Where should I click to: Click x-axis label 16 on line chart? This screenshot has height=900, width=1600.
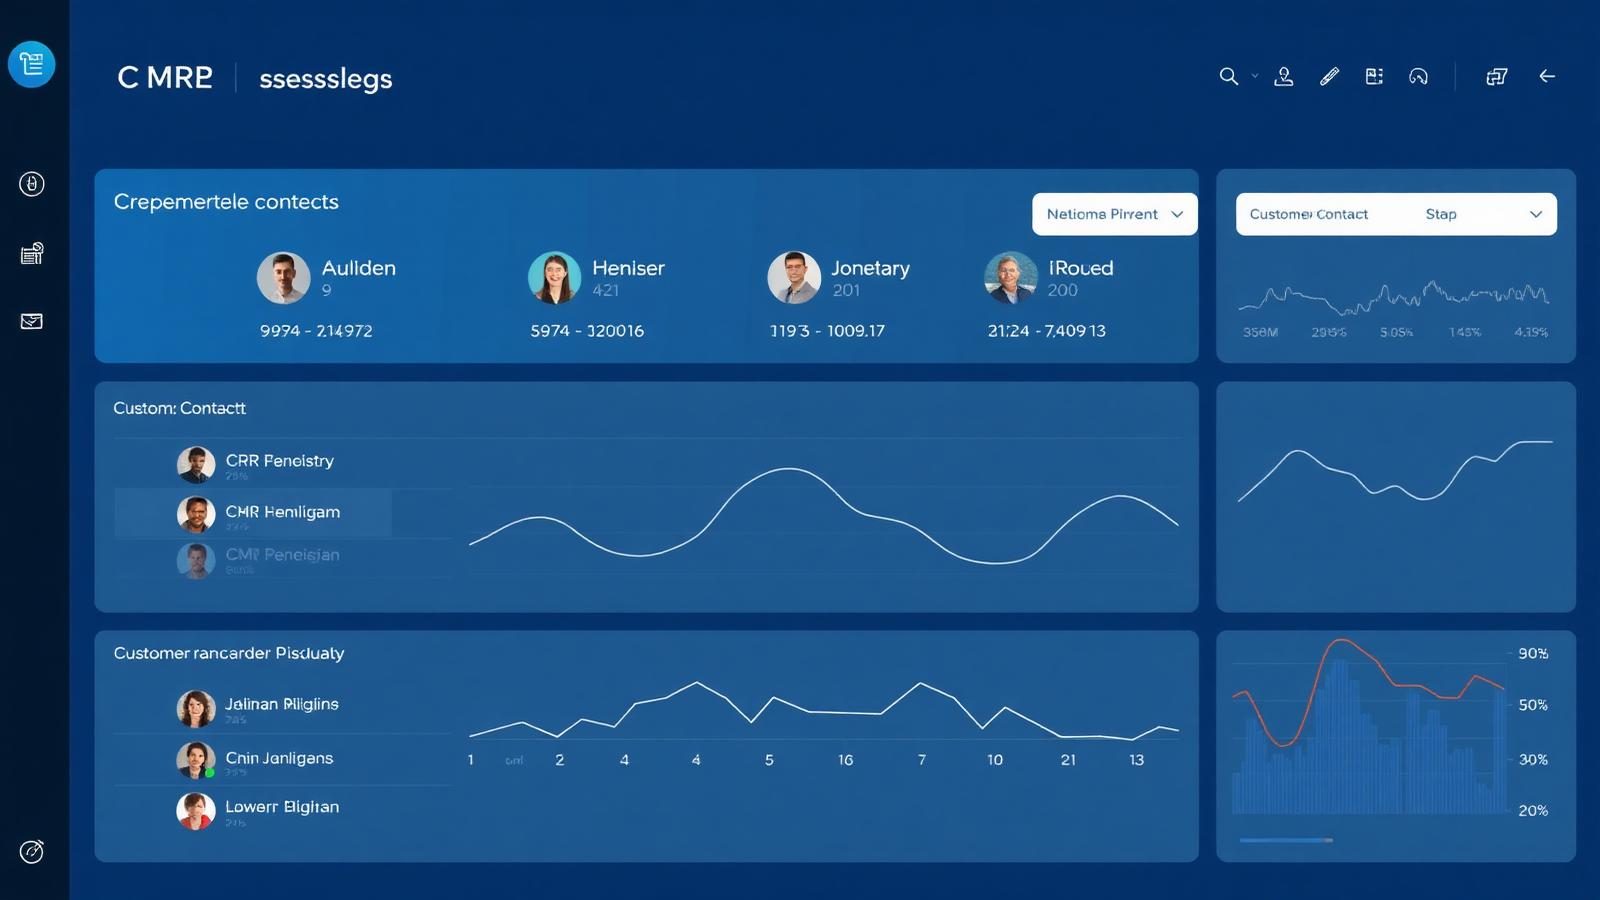[x=845, y=760]
